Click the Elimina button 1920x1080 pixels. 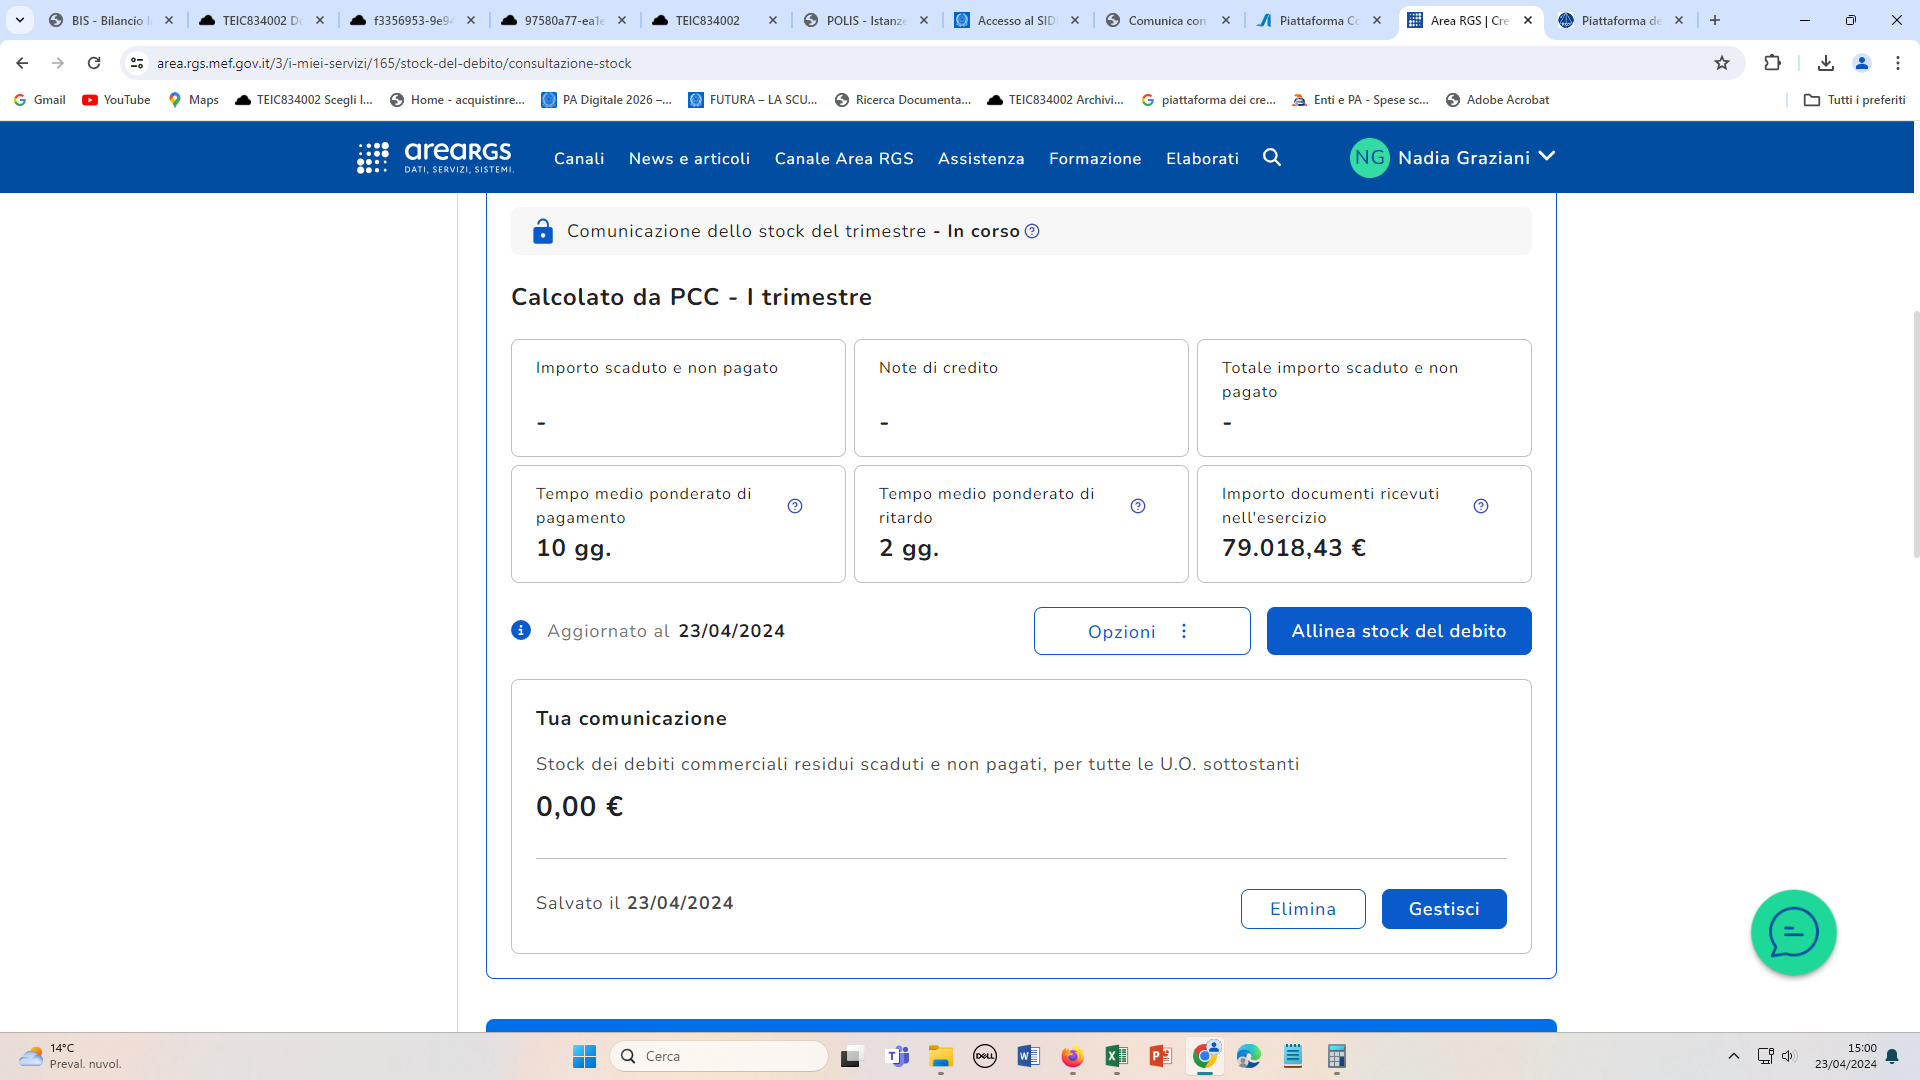[1302, 909]
